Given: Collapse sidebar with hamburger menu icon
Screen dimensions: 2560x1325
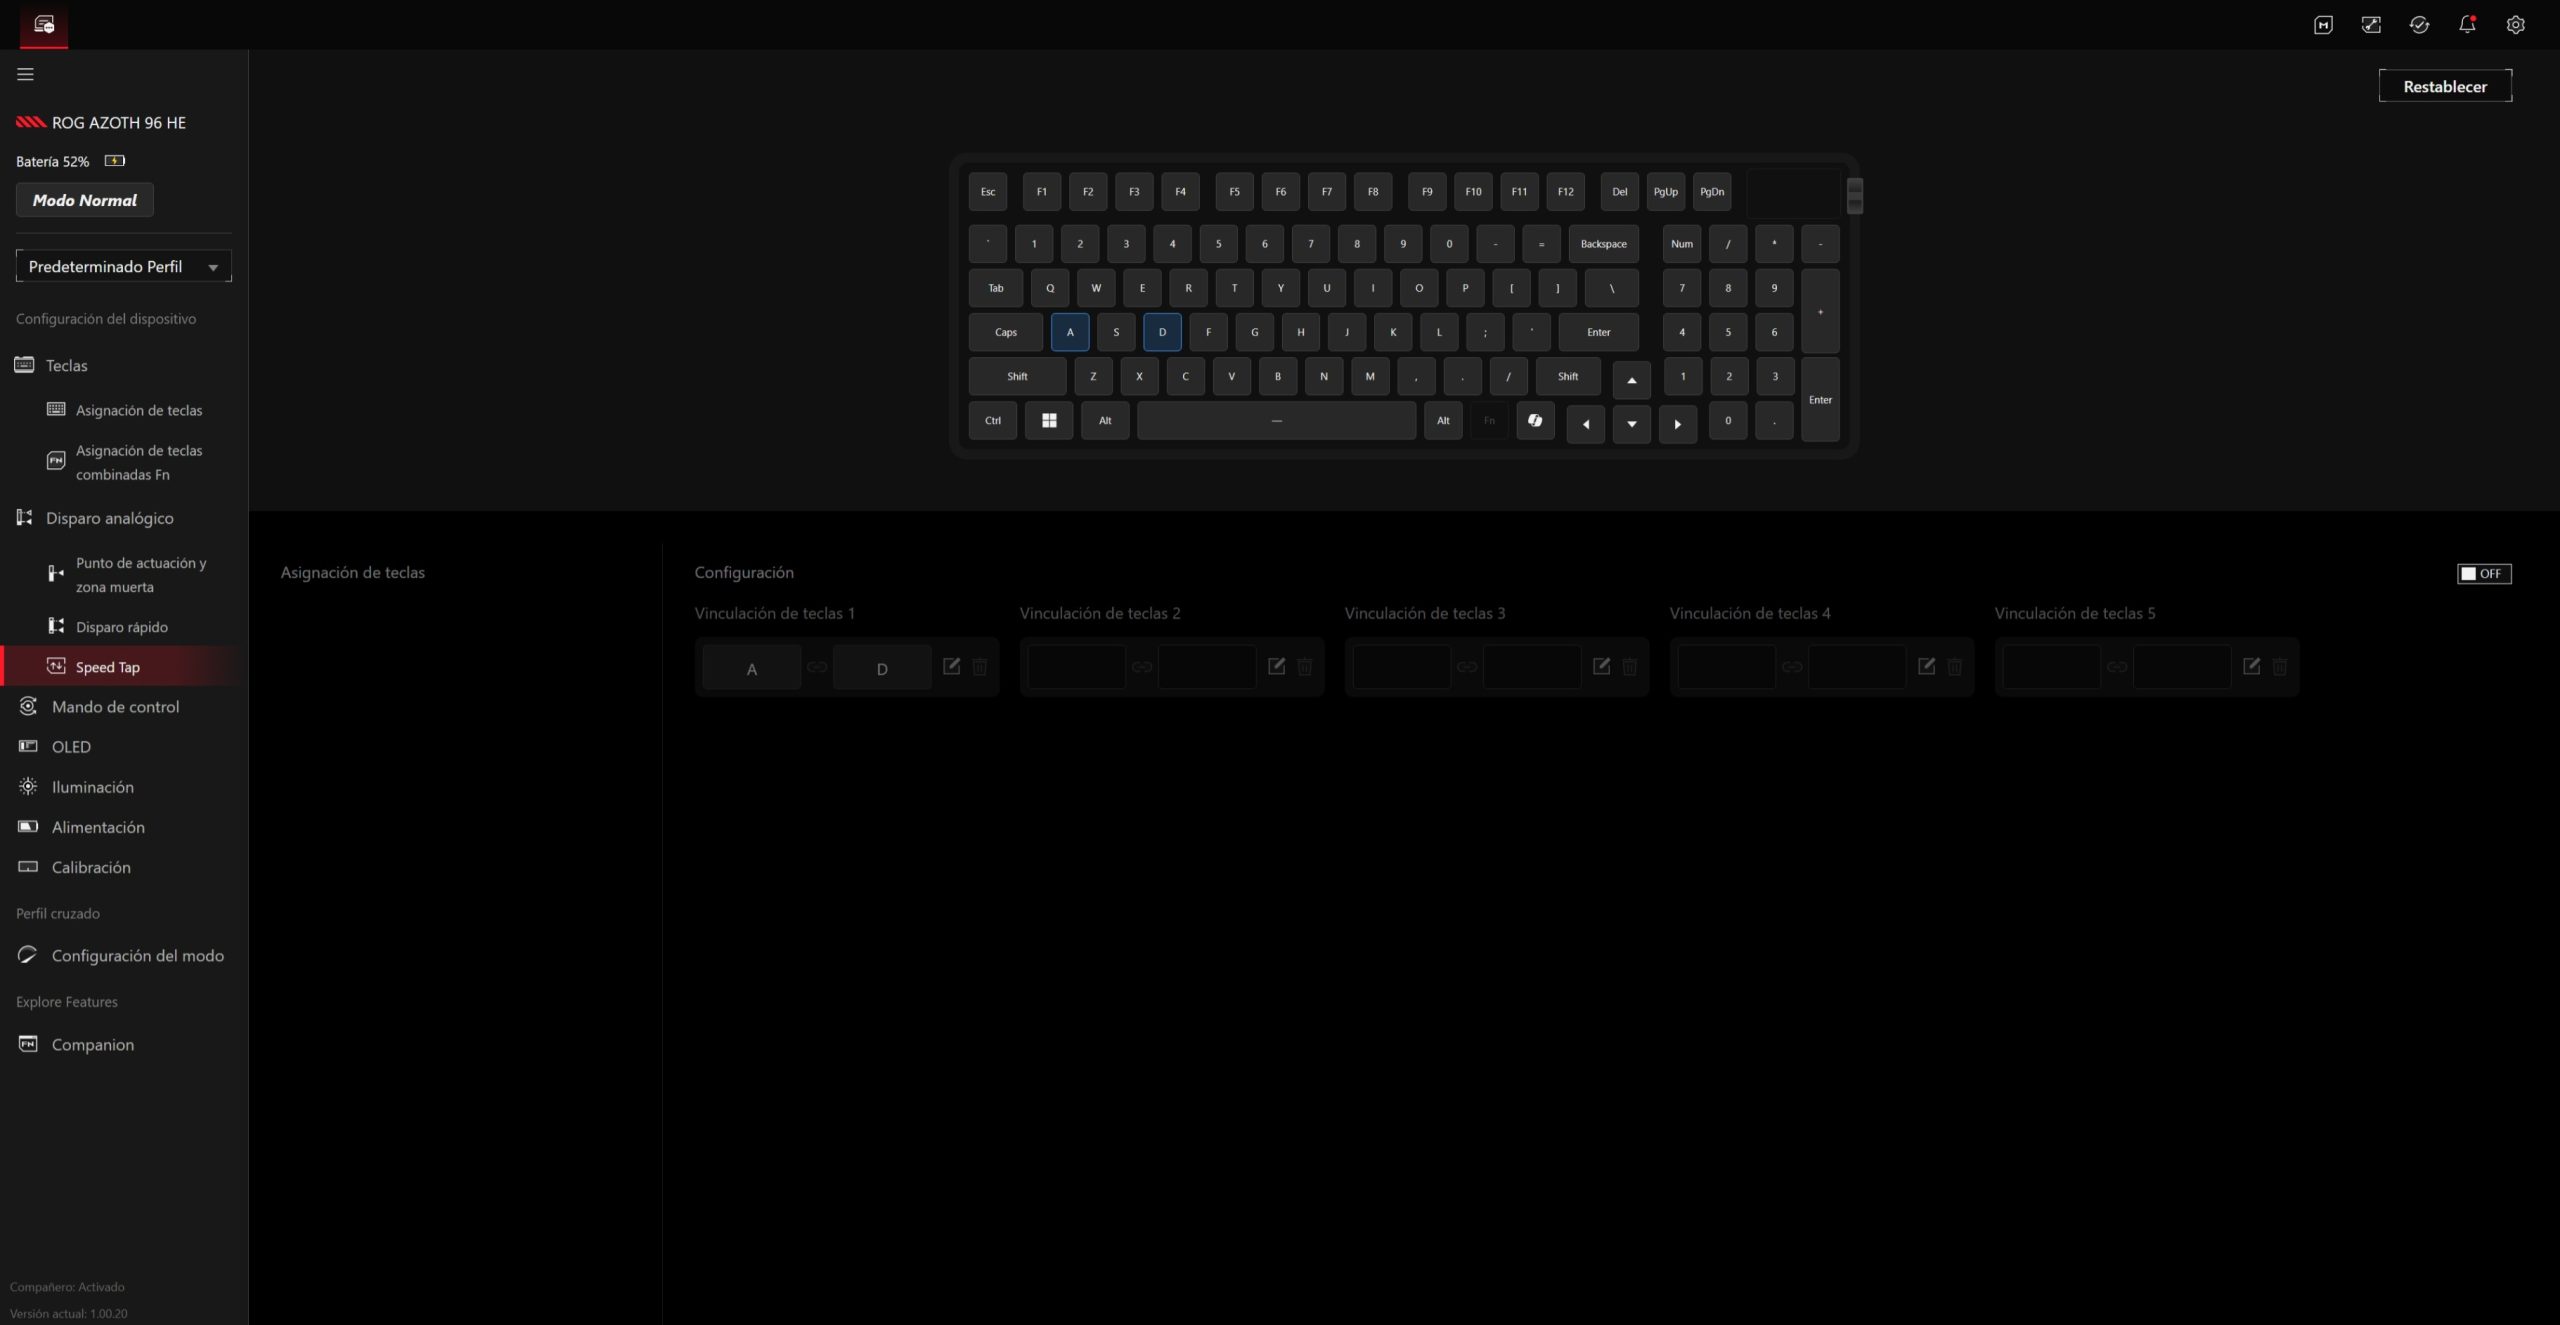Looking at the screenshot, I should coord(26,74).
